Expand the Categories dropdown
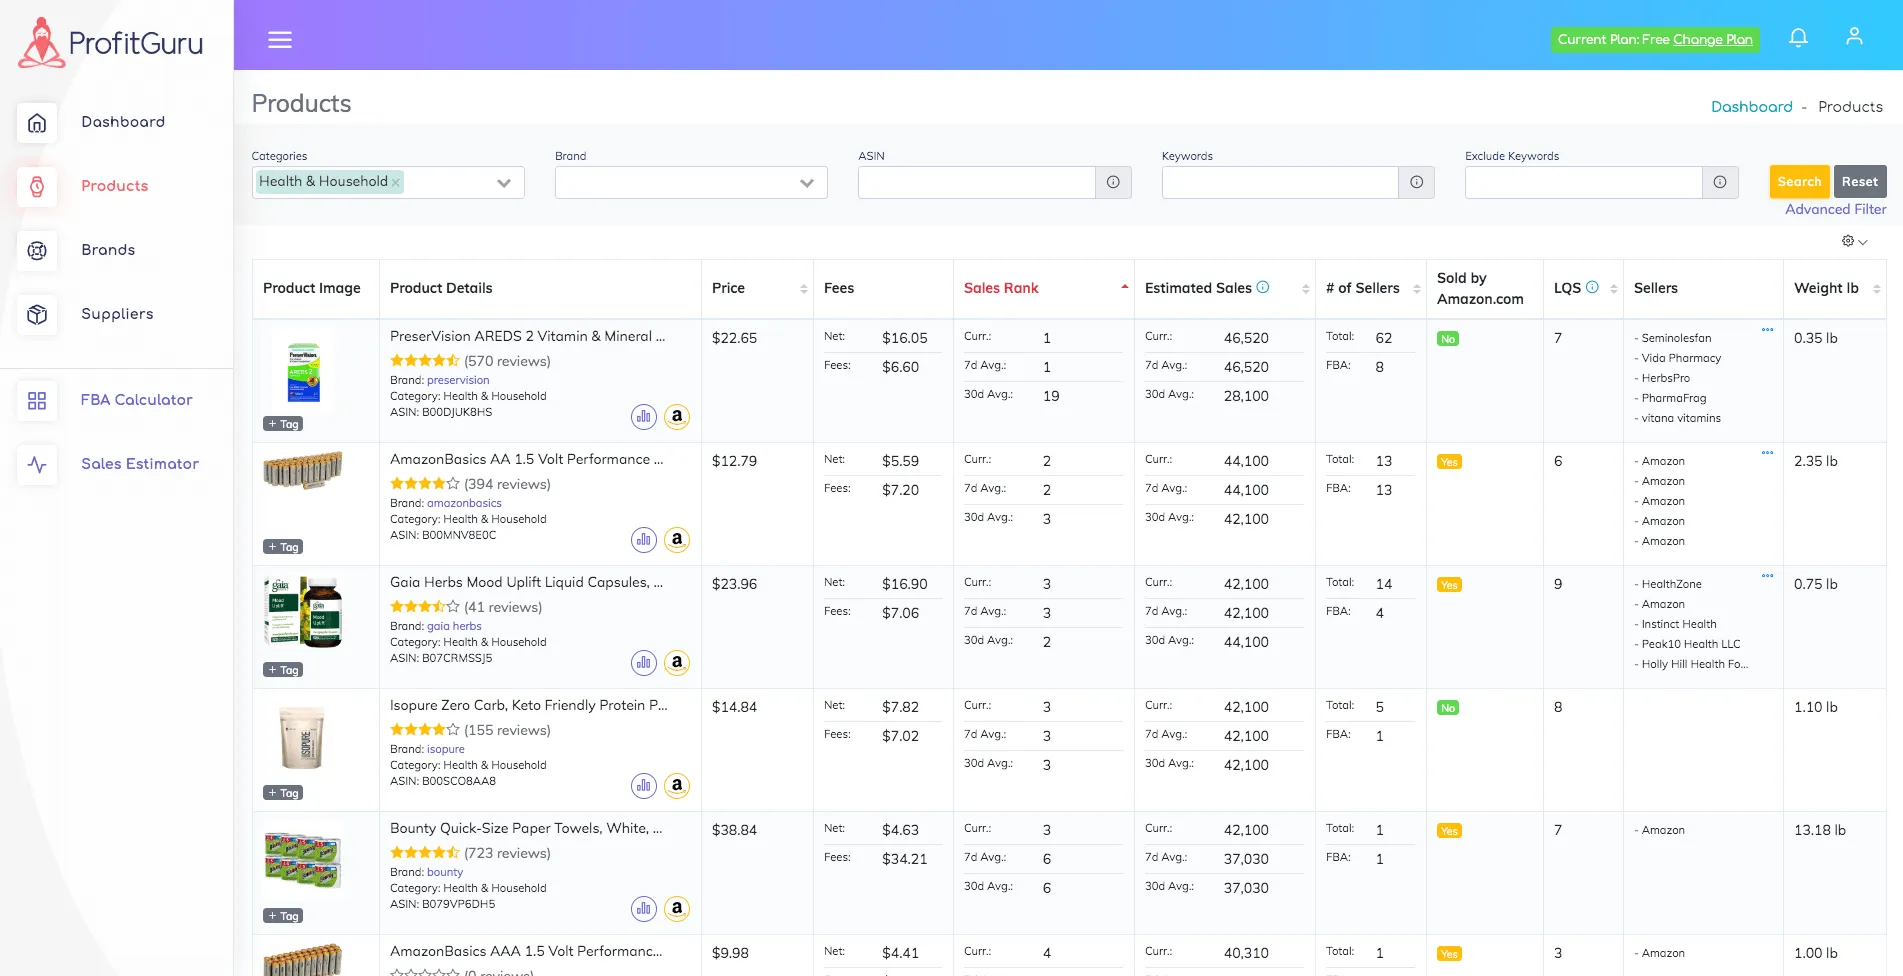Image resolution: width=1903 pixels, height=976 pixels. (x=503, y=183)
